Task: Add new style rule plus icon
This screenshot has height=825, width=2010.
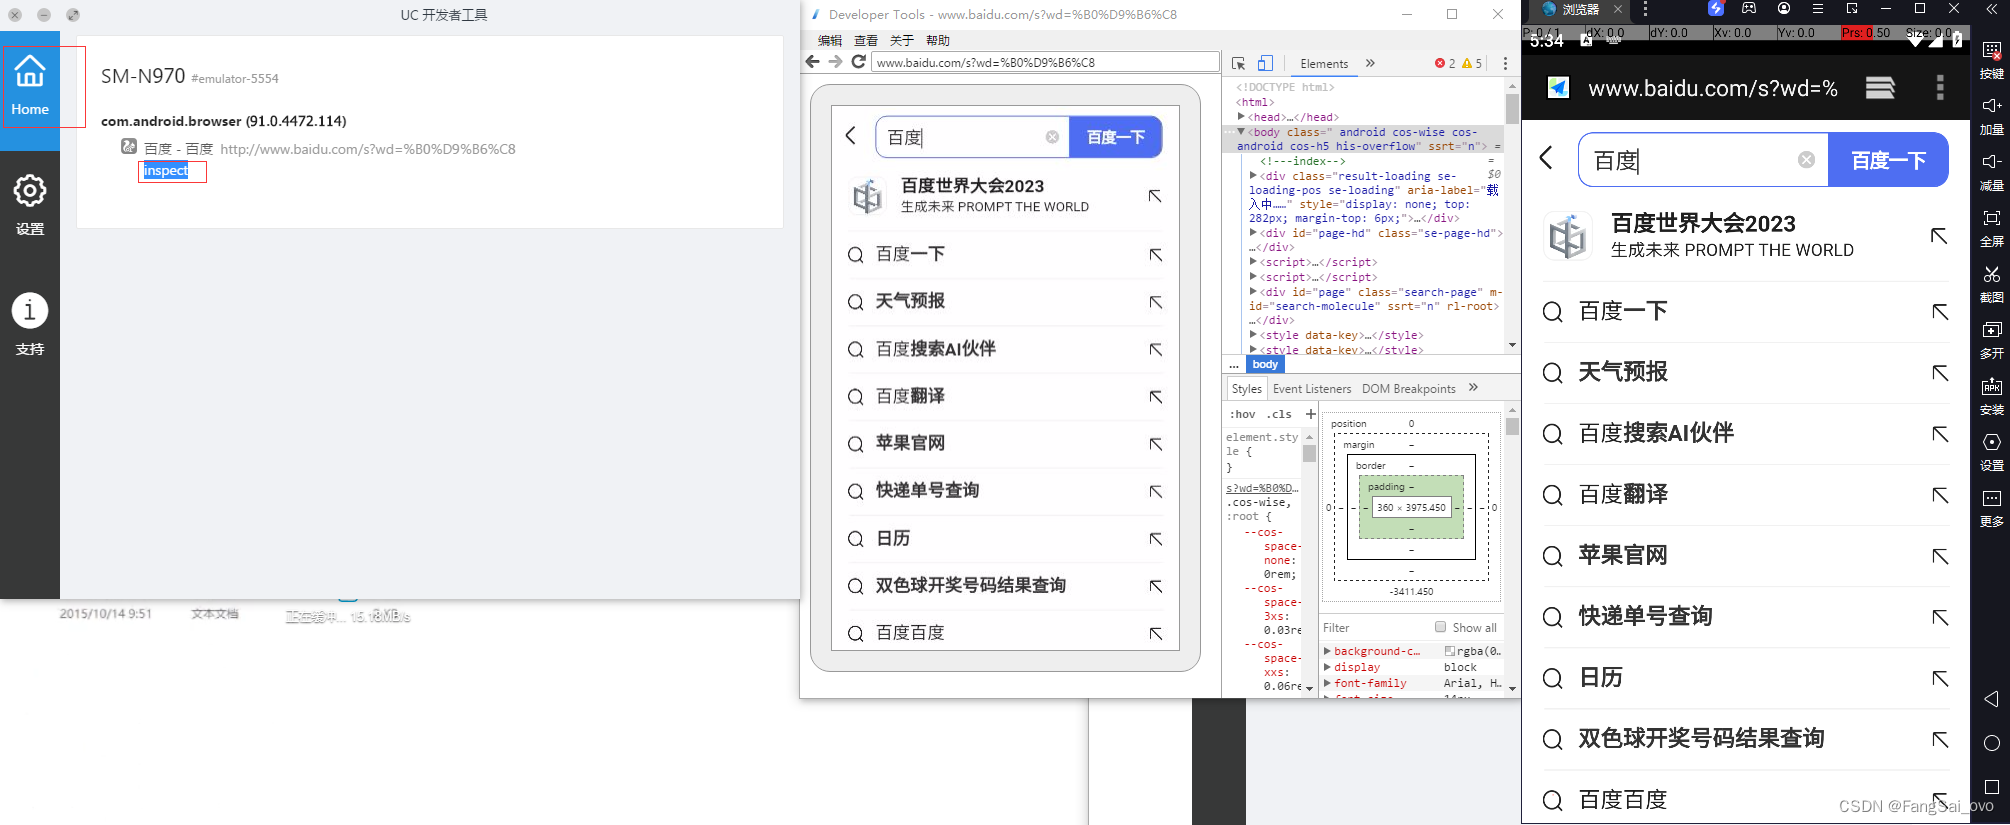Action: coord(1310,414)
